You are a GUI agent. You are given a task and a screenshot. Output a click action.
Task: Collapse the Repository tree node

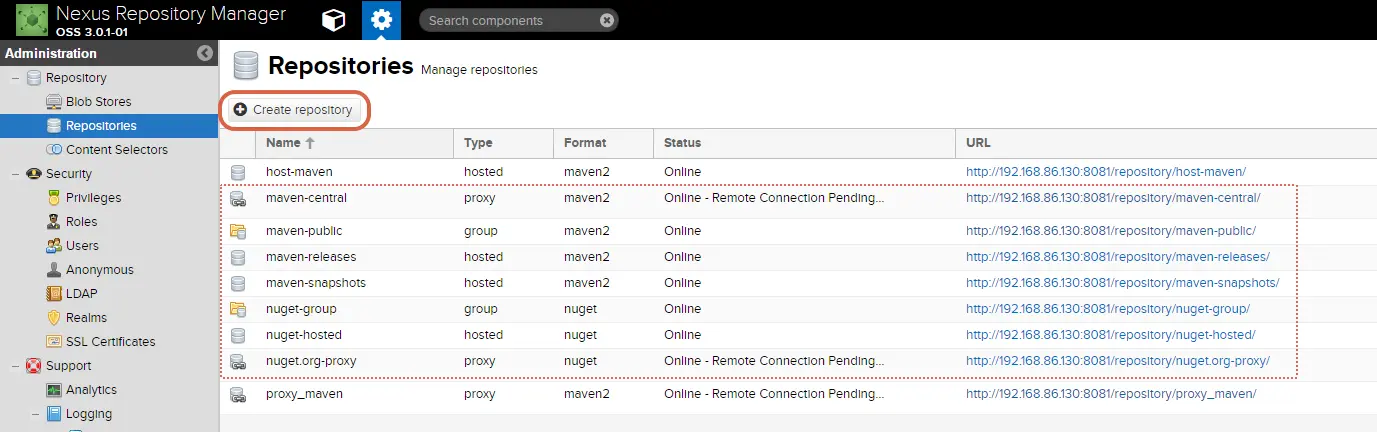15,78
